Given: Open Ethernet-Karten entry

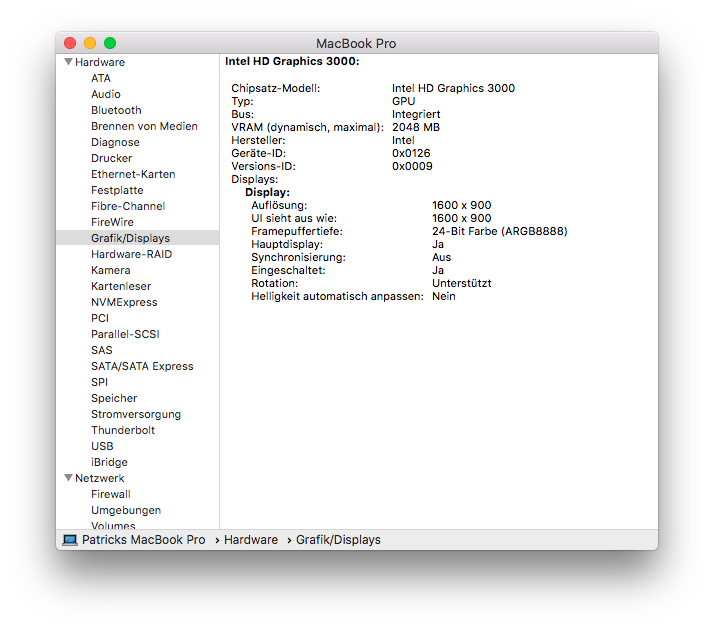Looking at the screenshot, I should coord(133,174).
